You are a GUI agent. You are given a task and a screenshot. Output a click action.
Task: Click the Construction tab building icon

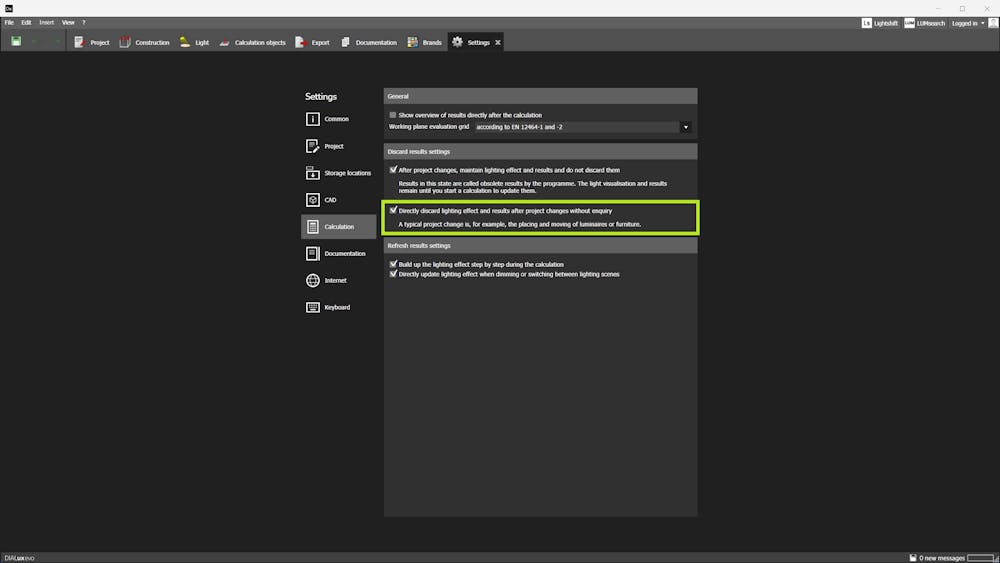[x=125, y=42]
